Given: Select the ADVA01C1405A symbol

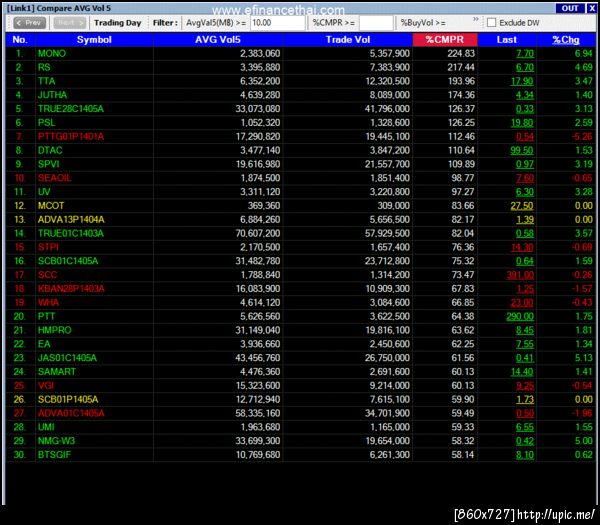Looking at the screenshot, I should [71, 413].
